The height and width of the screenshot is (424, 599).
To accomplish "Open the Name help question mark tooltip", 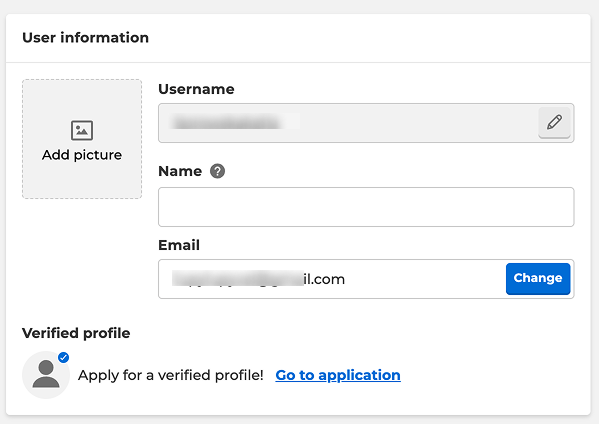I will click(217, 171).
